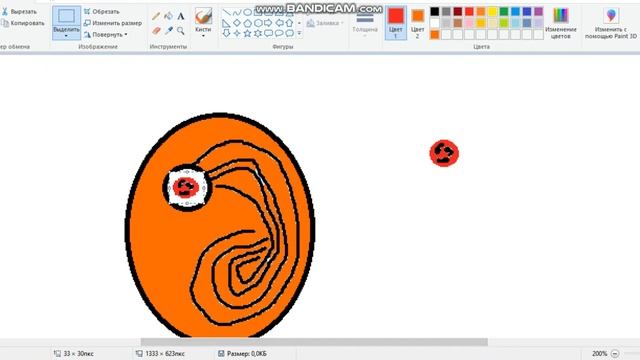Select the Magnifier tool
The image size is (640, 360).
point(180,31)
